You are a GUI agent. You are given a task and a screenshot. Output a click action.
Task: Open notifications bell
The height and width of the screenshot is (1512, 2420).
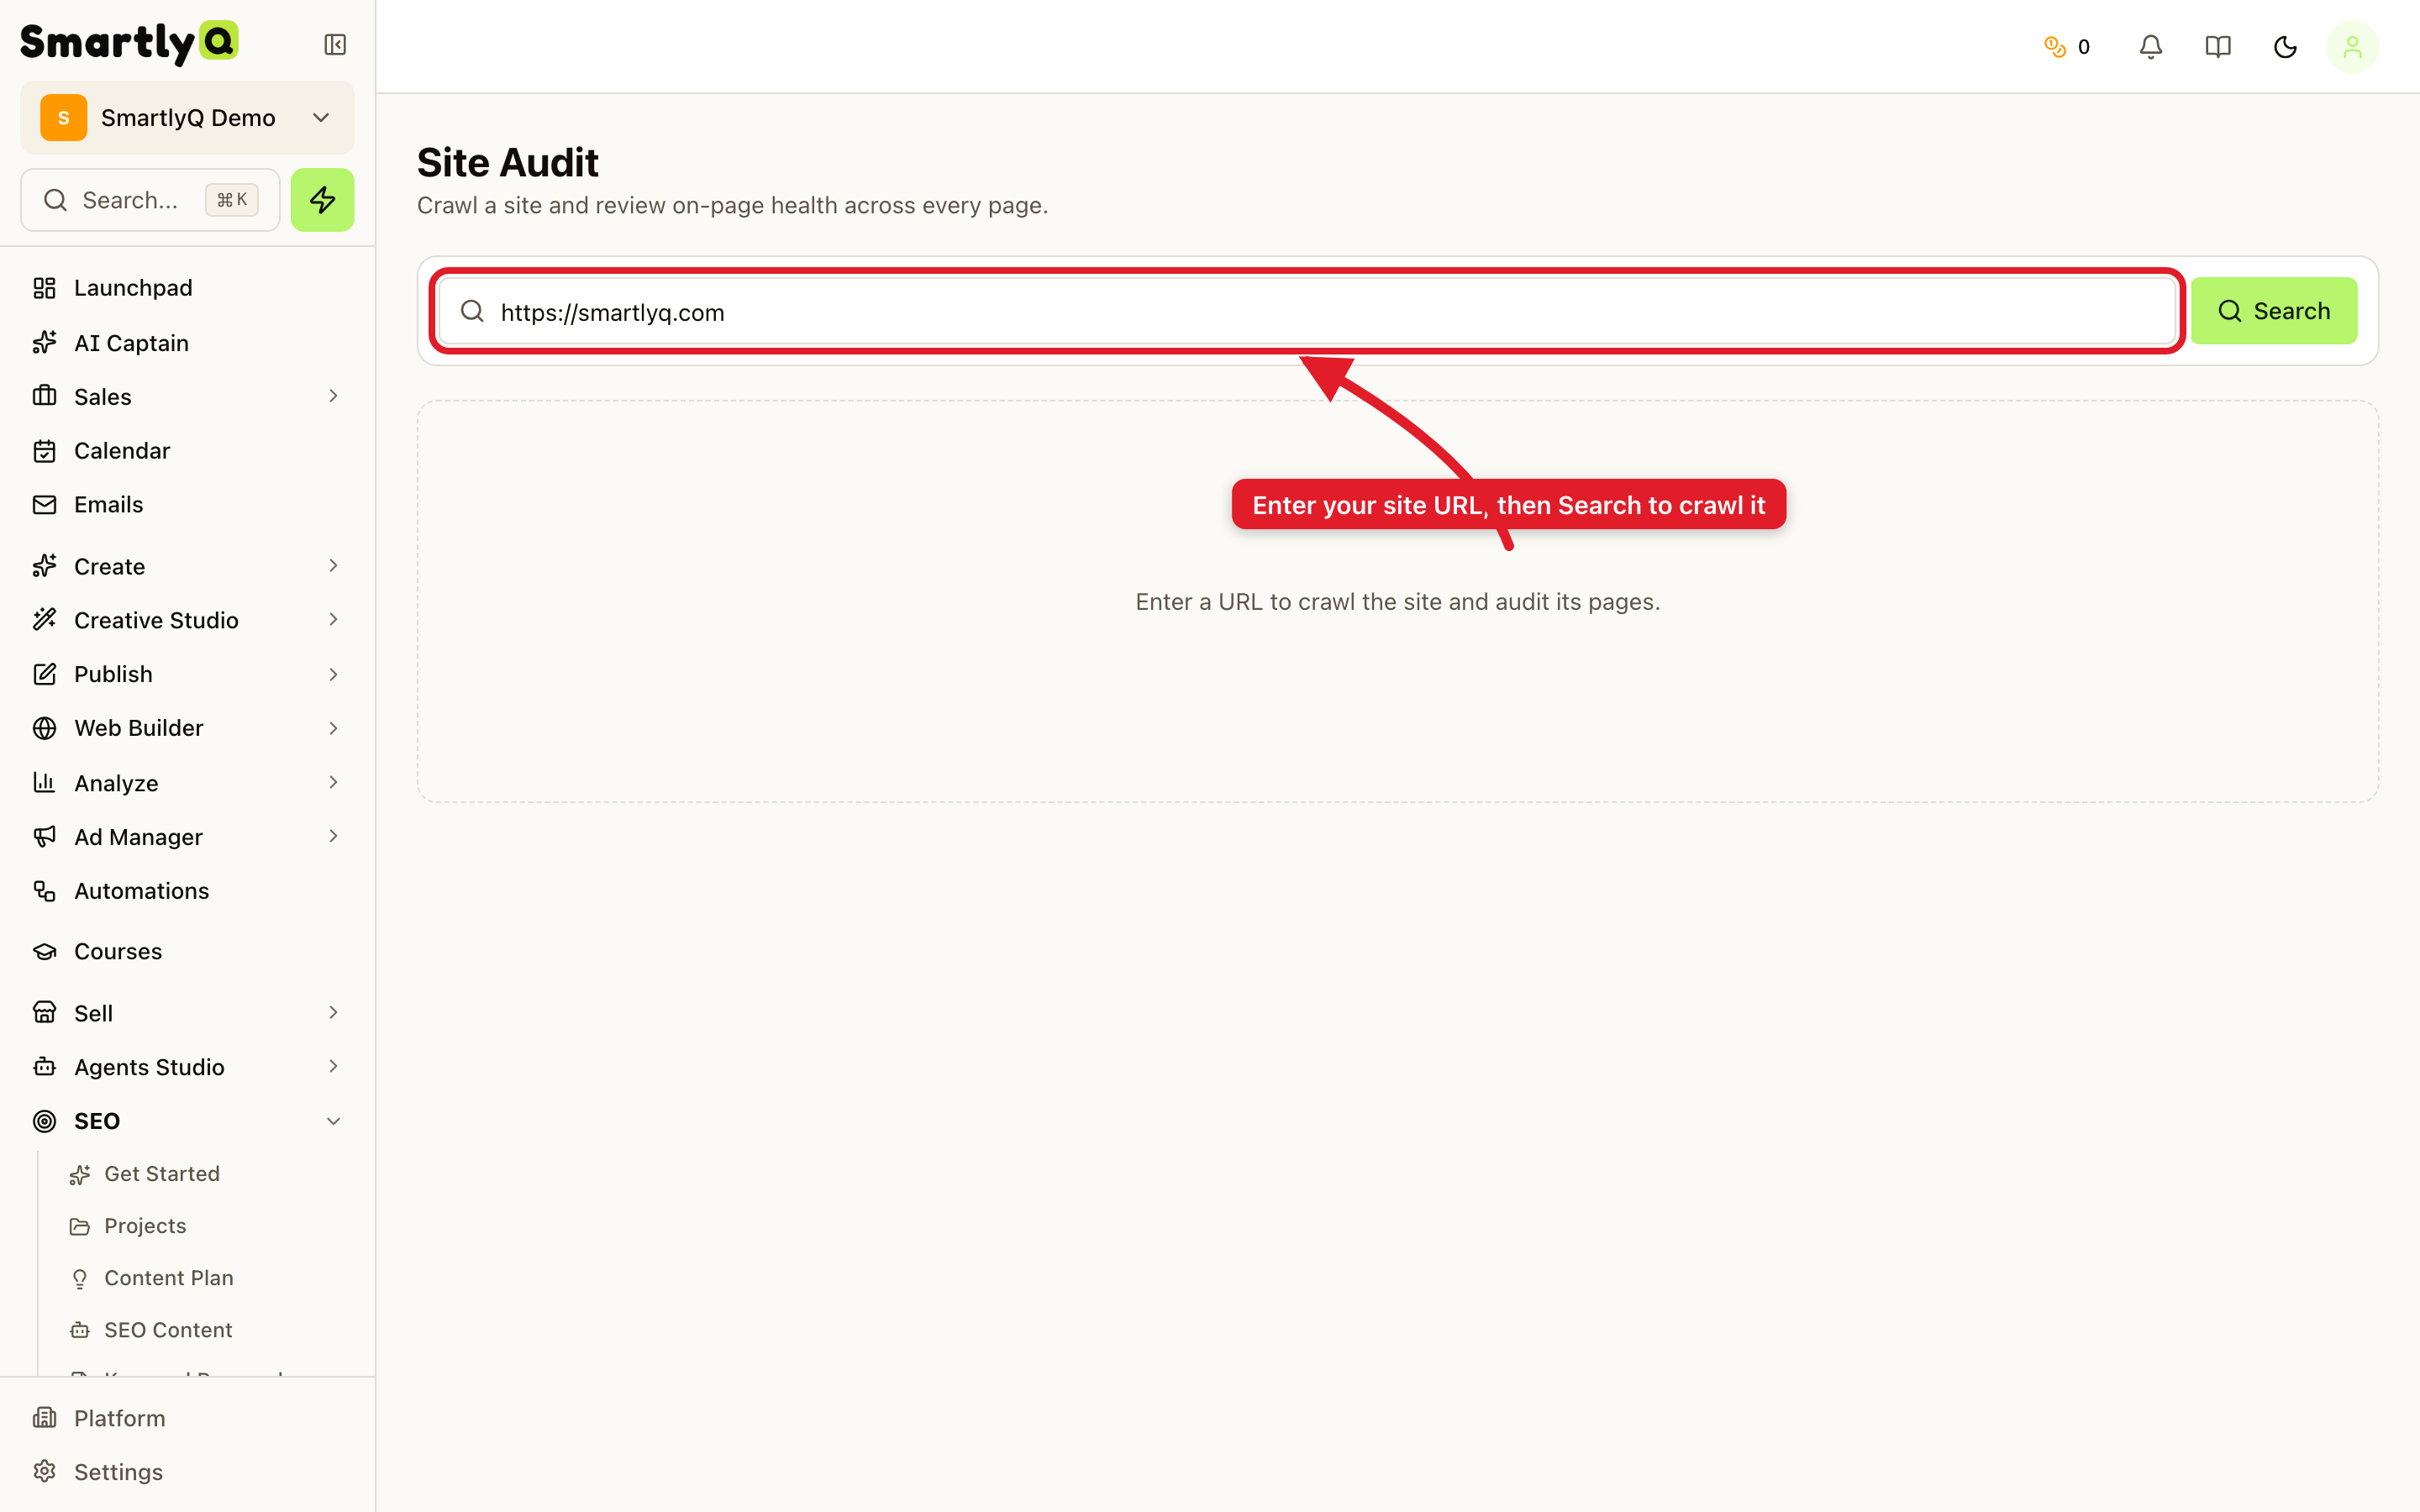click(x=2150, y=47)
